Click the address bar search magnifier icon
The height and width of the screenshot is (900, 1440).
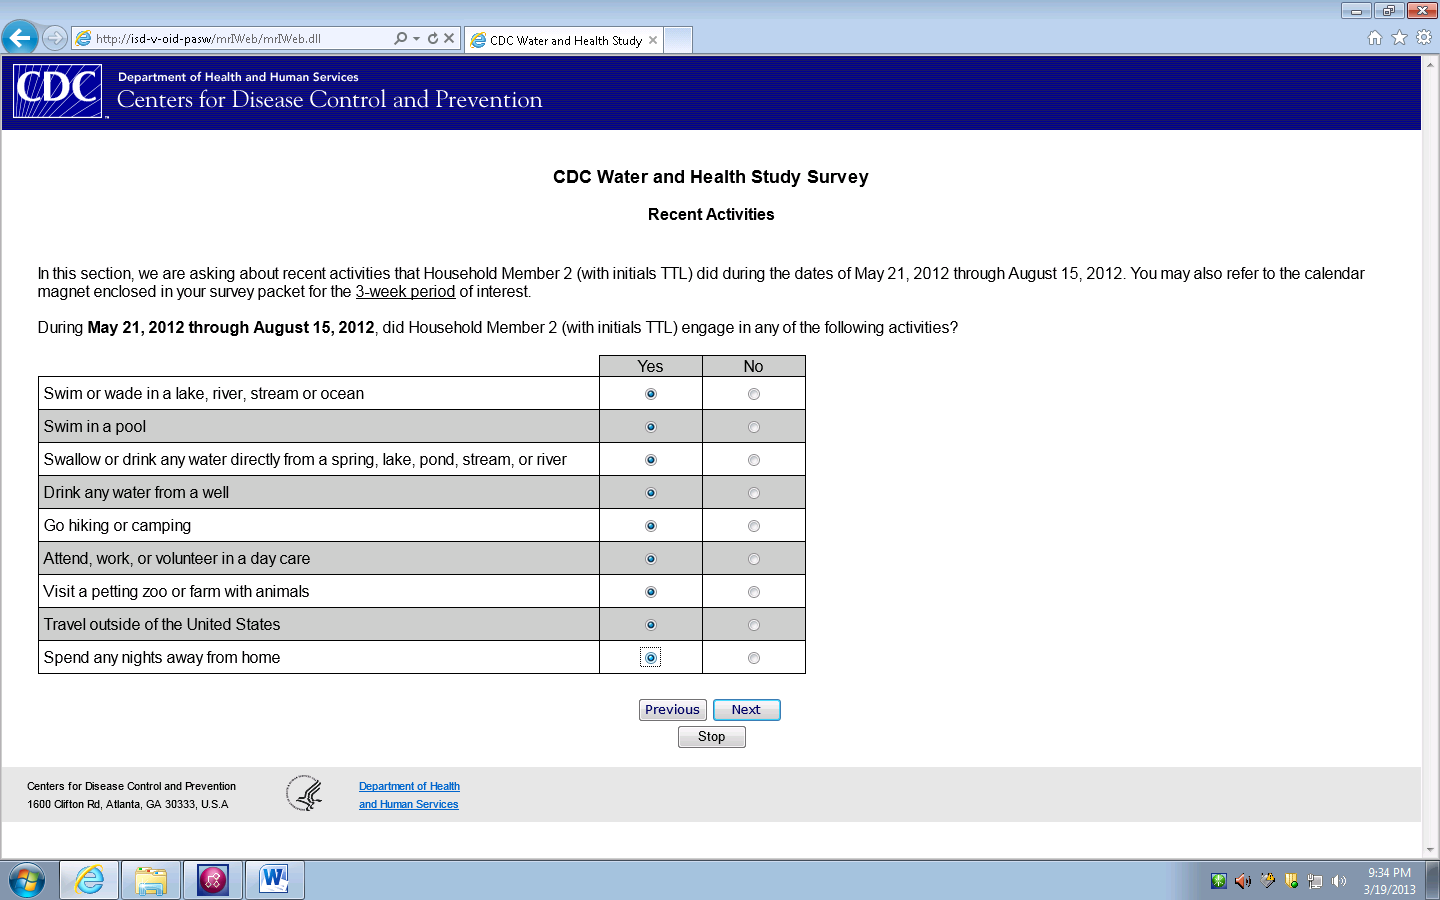(x=401, y=38)
